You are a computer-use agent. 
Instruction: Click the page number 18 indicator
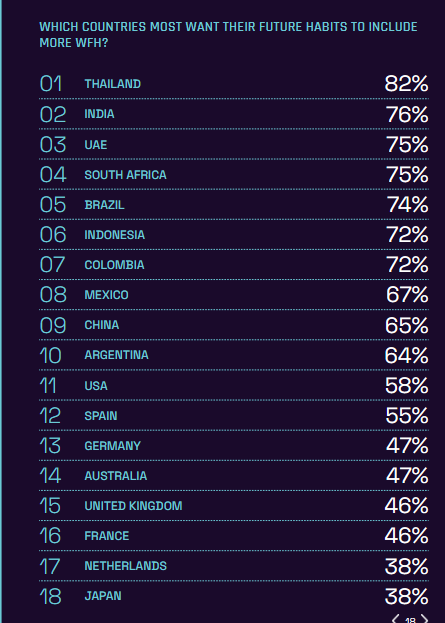(410, 620)
